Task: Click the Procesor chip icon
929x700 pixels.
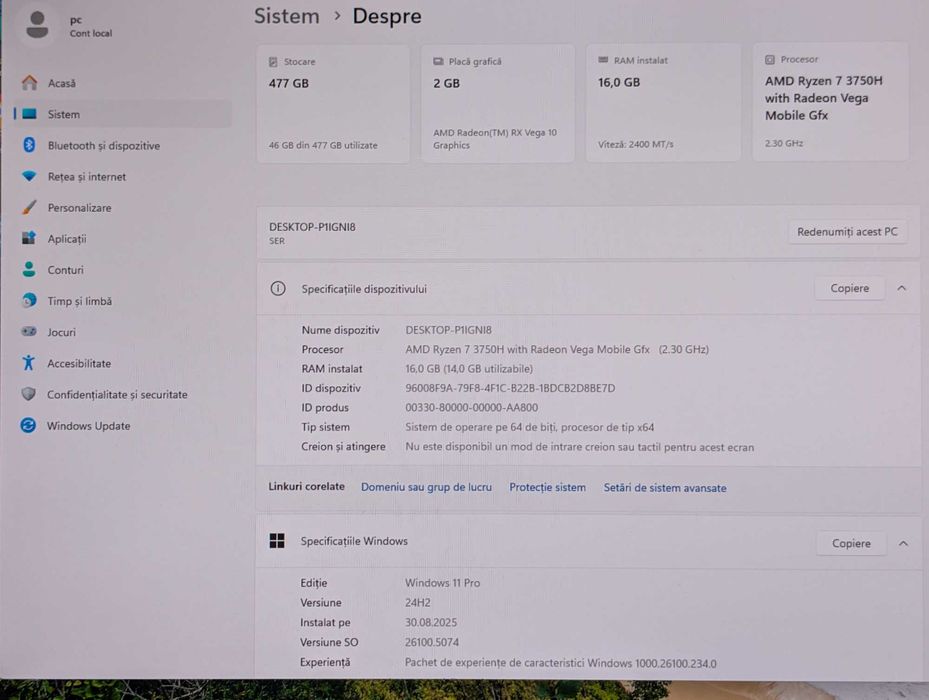Action: tap(770, 59)
